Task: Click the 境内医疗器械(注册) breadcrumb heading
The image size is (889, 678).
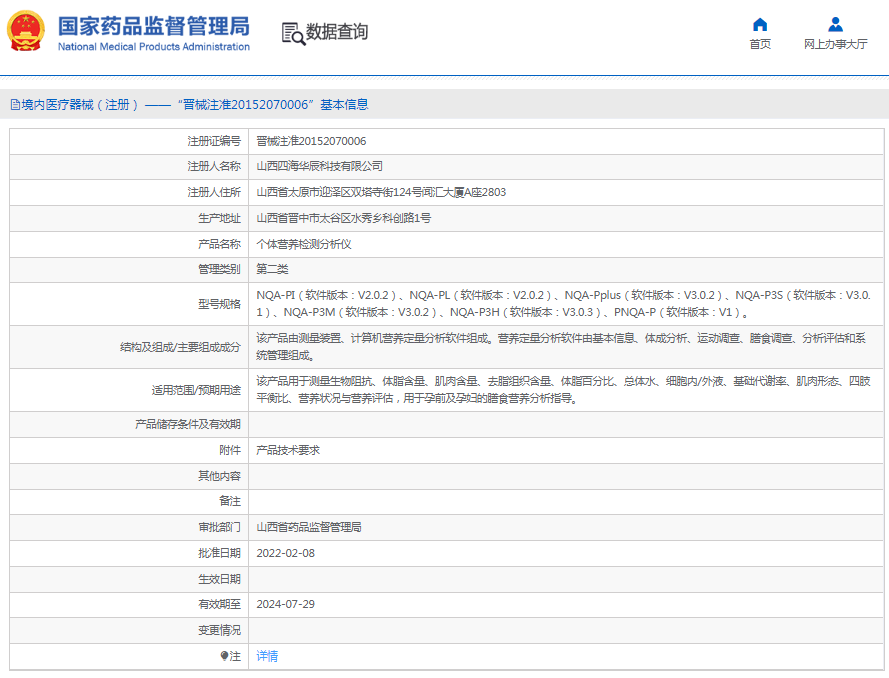Action: [x=80, y=105]
